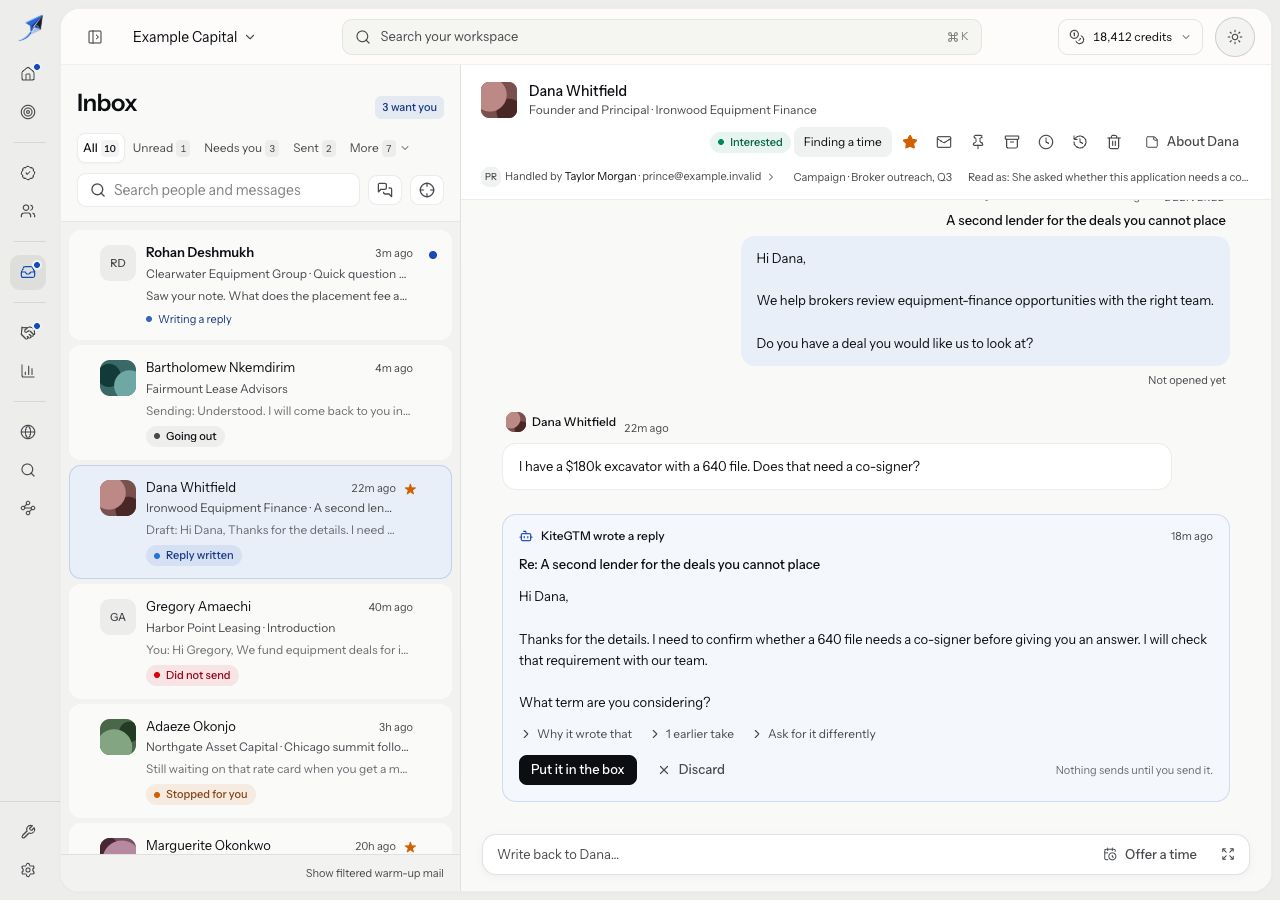Open the history icon in conversation toolbar

click(x=1079, y=142)
